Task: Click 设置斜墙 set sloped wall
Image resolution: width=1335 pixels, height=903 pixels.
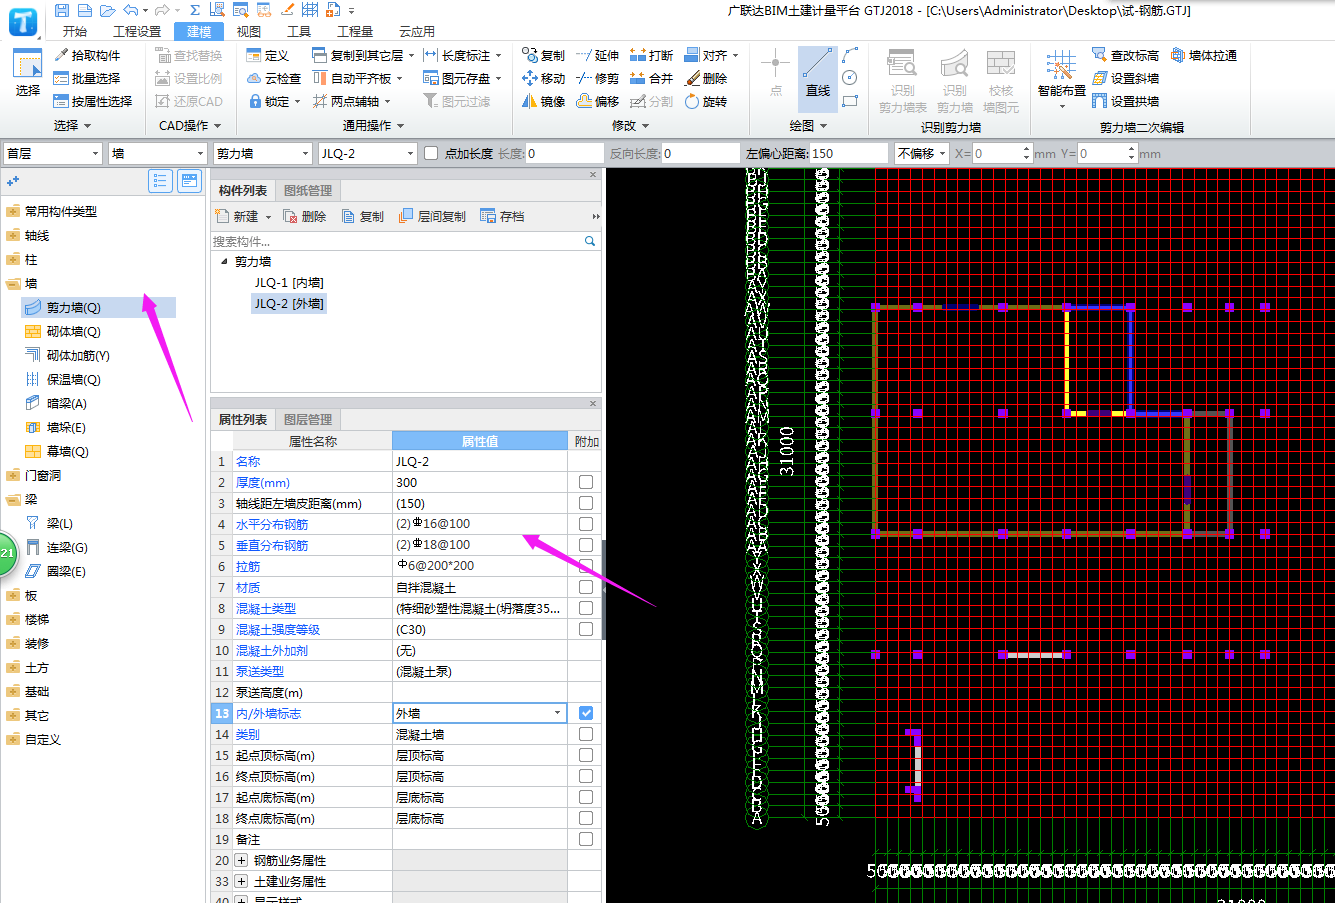Action: click(1125, 78)
